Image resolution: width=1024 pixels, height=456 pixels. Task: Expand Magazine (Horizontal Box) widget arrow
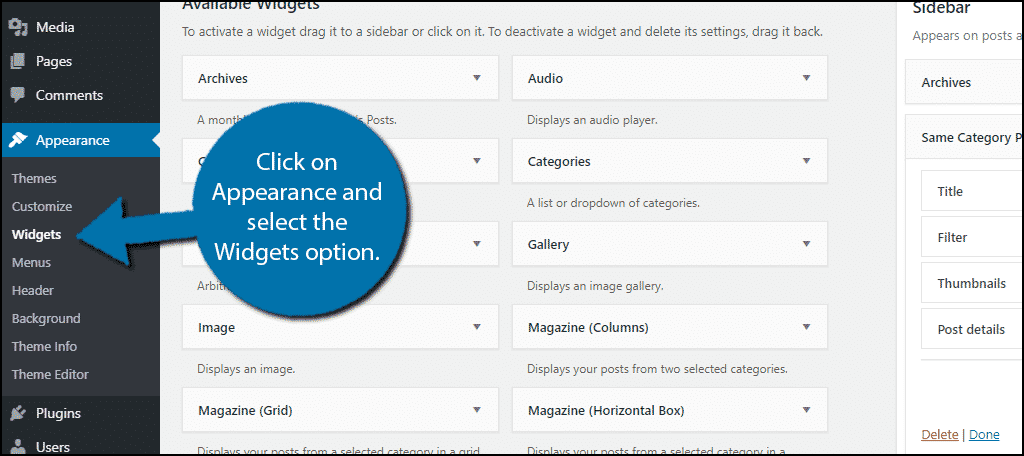coord(807,410)
